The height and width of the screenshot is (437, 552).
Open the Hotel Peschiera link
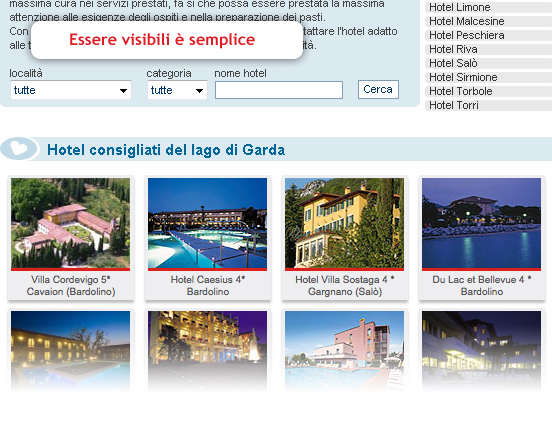[x=466, y=36]
